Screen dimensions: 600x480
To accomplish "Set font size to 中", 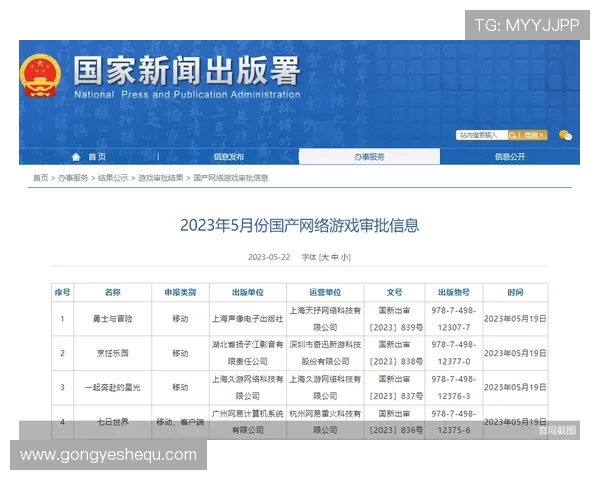I will (x=335, y=257).
